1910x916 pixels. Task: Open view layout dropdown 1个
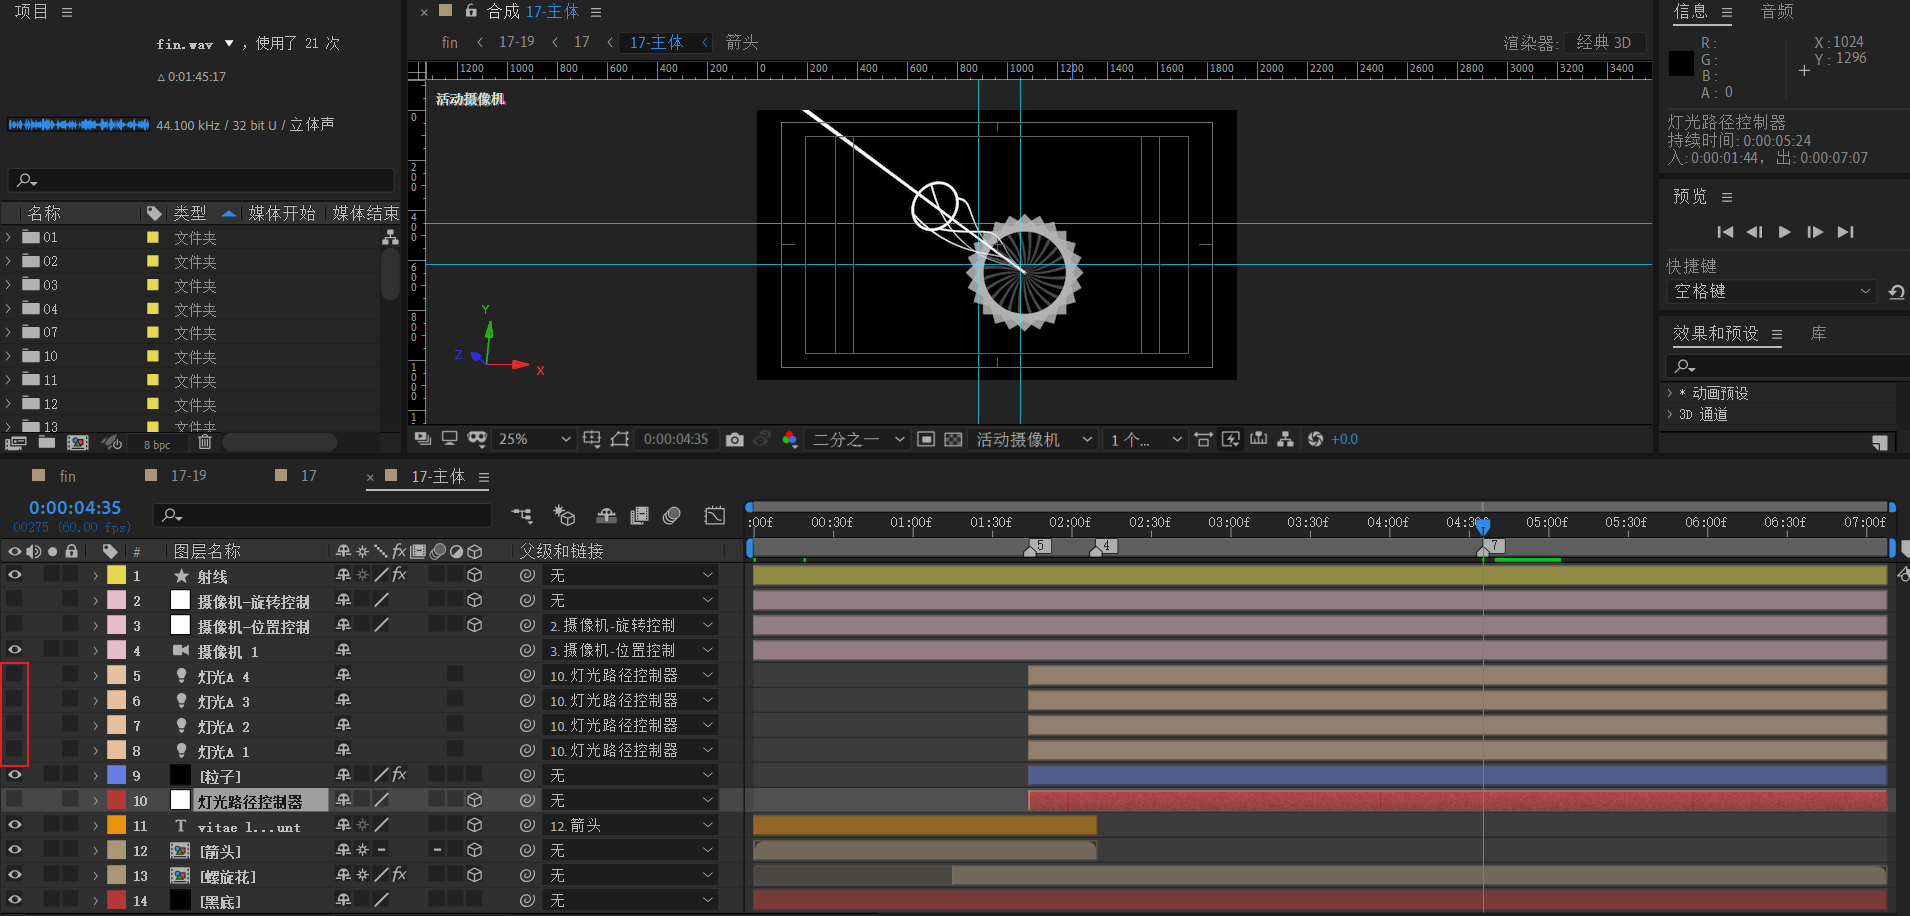pyautogui.click(x=1146, y=439)
